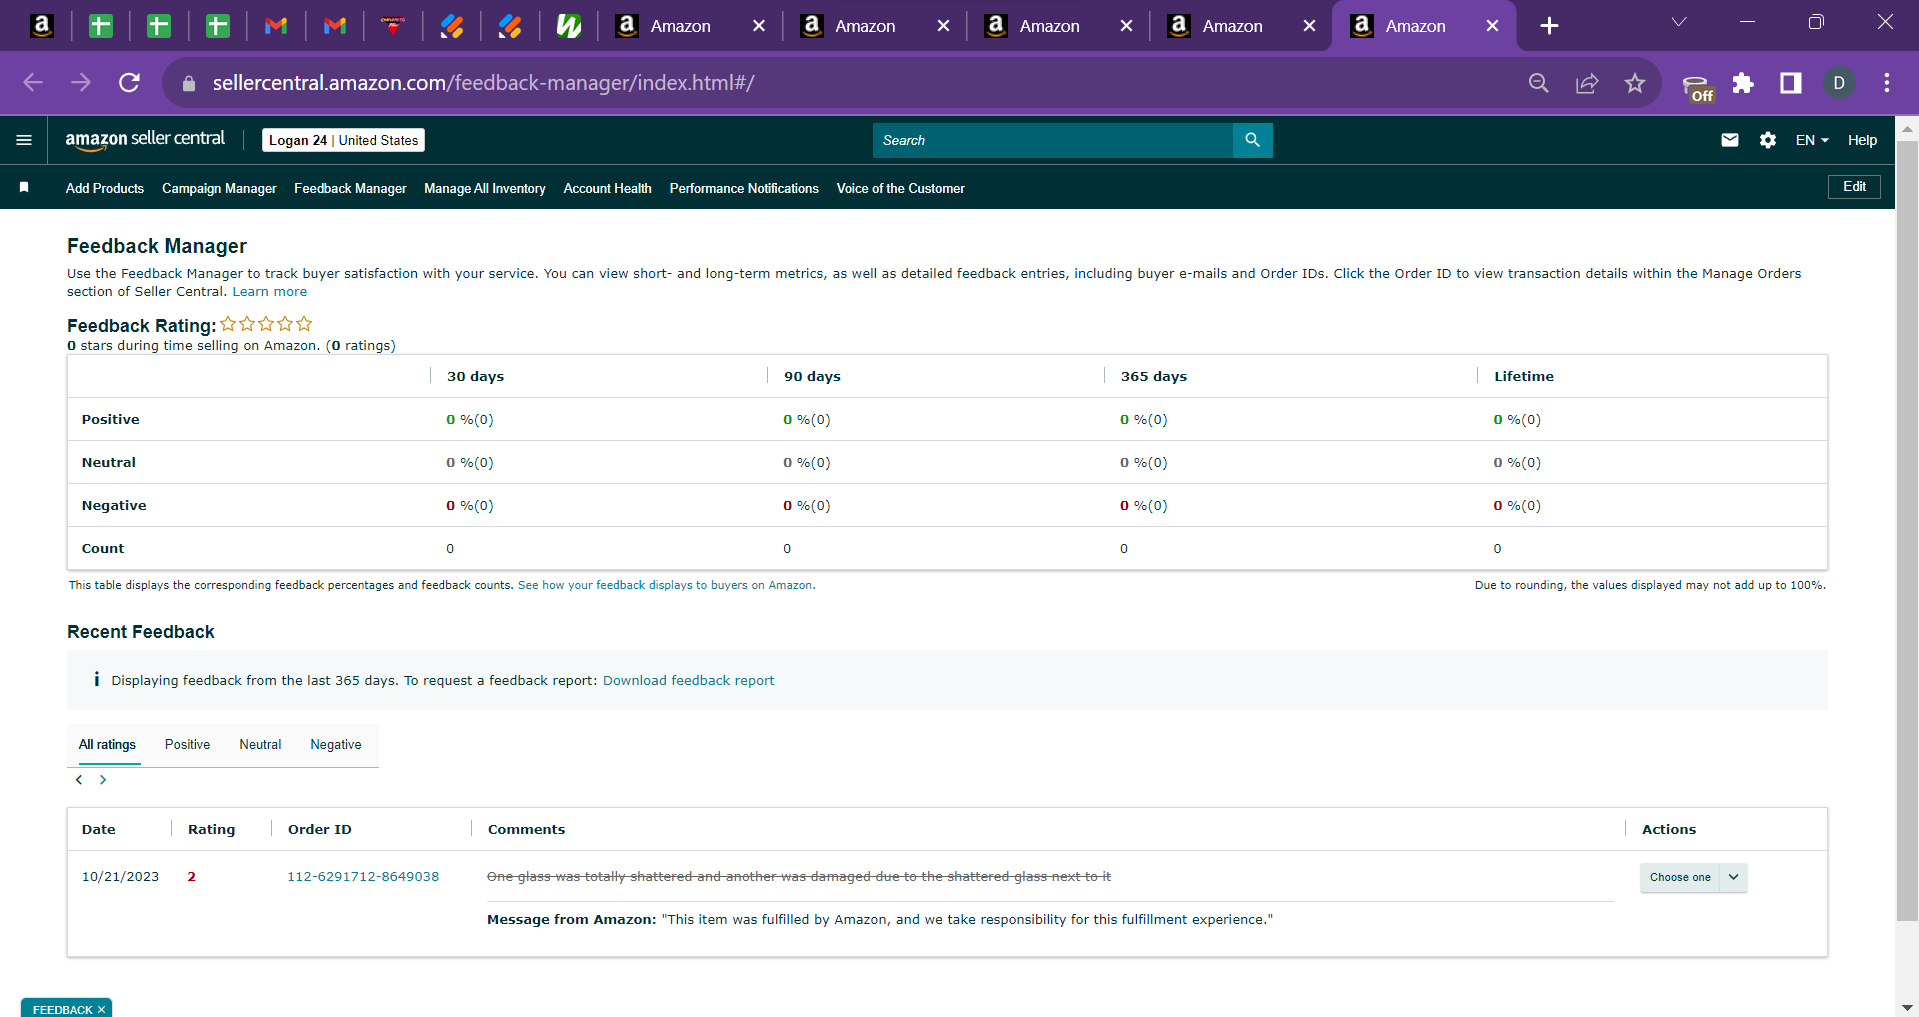
Task: Close the active Amazon tab
Action: (1493, 26)
